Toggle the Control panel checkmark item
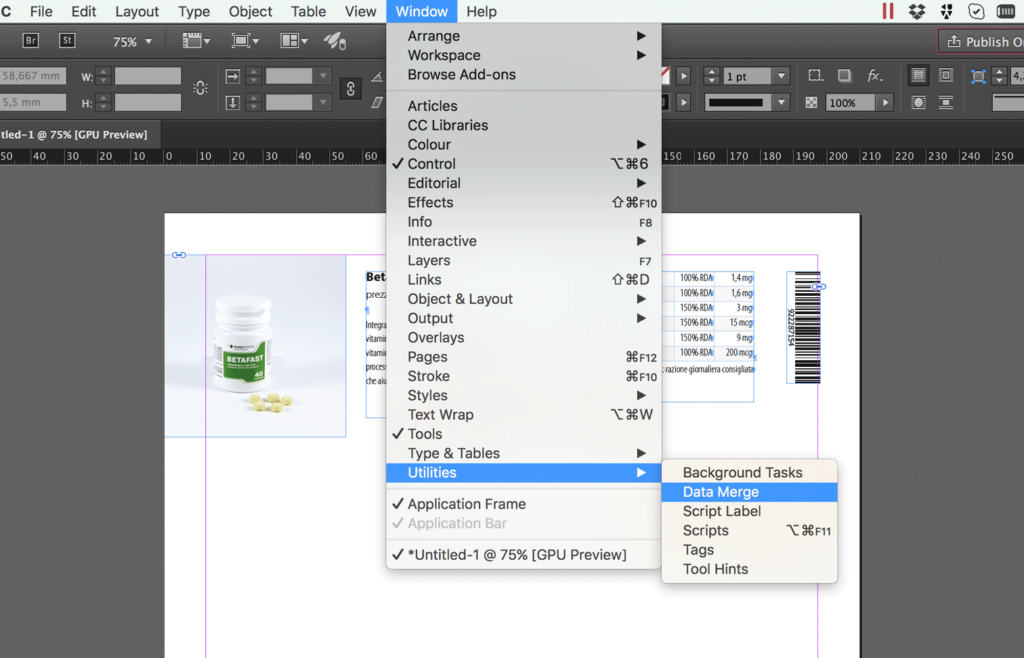The image size is (1024, 658). tap(523, 164)
